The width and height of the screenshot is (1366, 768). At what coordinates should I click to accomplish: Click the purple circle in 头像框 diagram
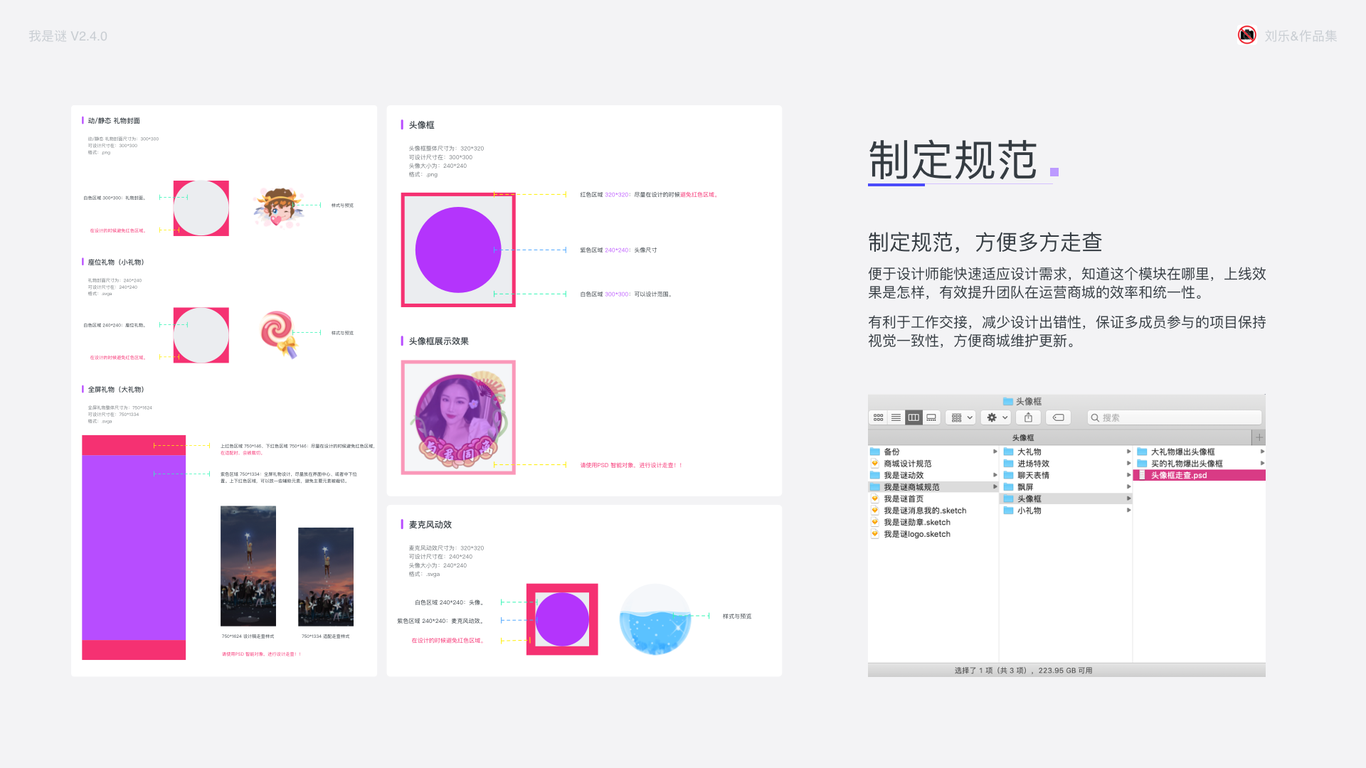(x=458, y=250)
